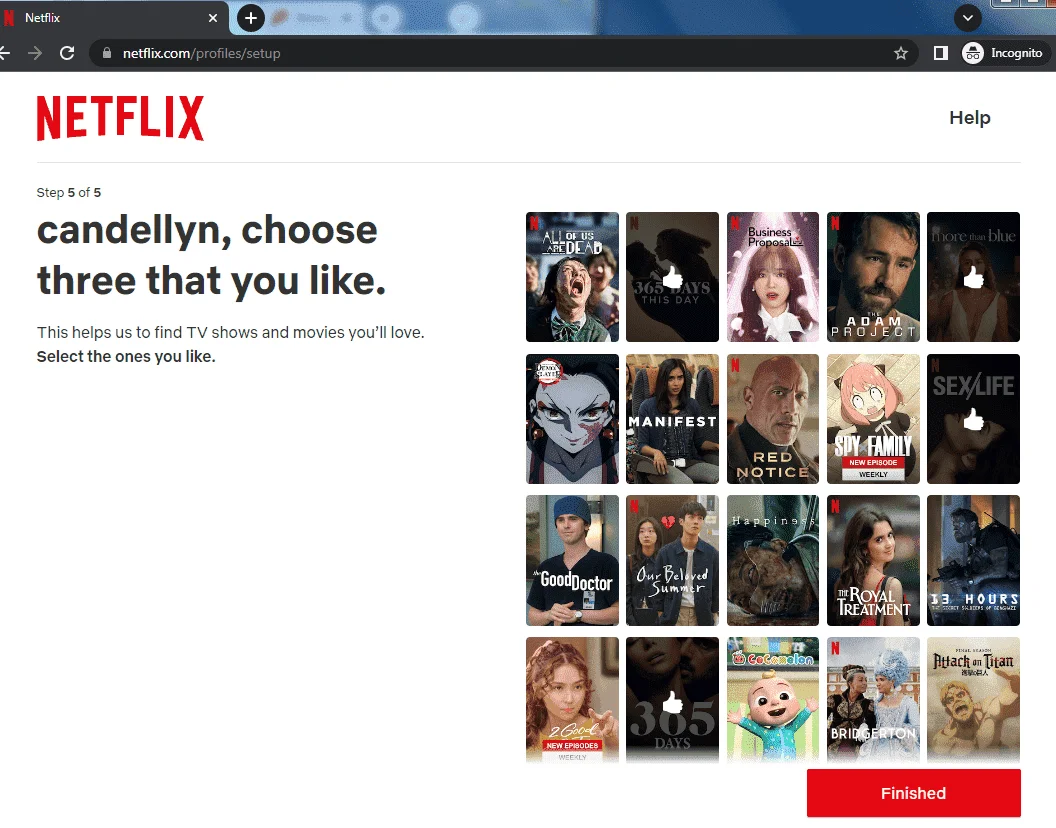The image size is (1056, 828).
Task: Click the site lock icon in address bar
Action: (106, 53)
